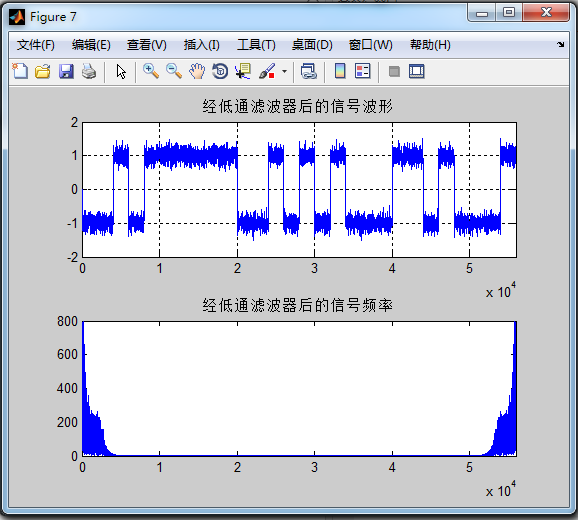The height and width of the screenshot is (520, 578).
Task: Open the 工具(T) menu
Action: click(256, 45)
